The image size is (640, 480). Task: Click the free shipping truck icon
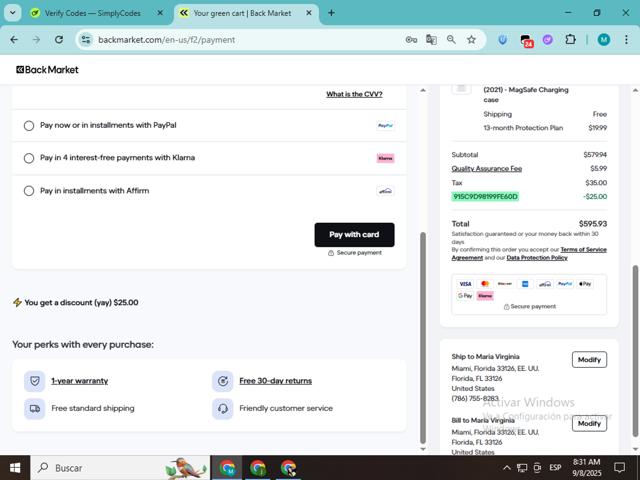(x=35, y=409)
